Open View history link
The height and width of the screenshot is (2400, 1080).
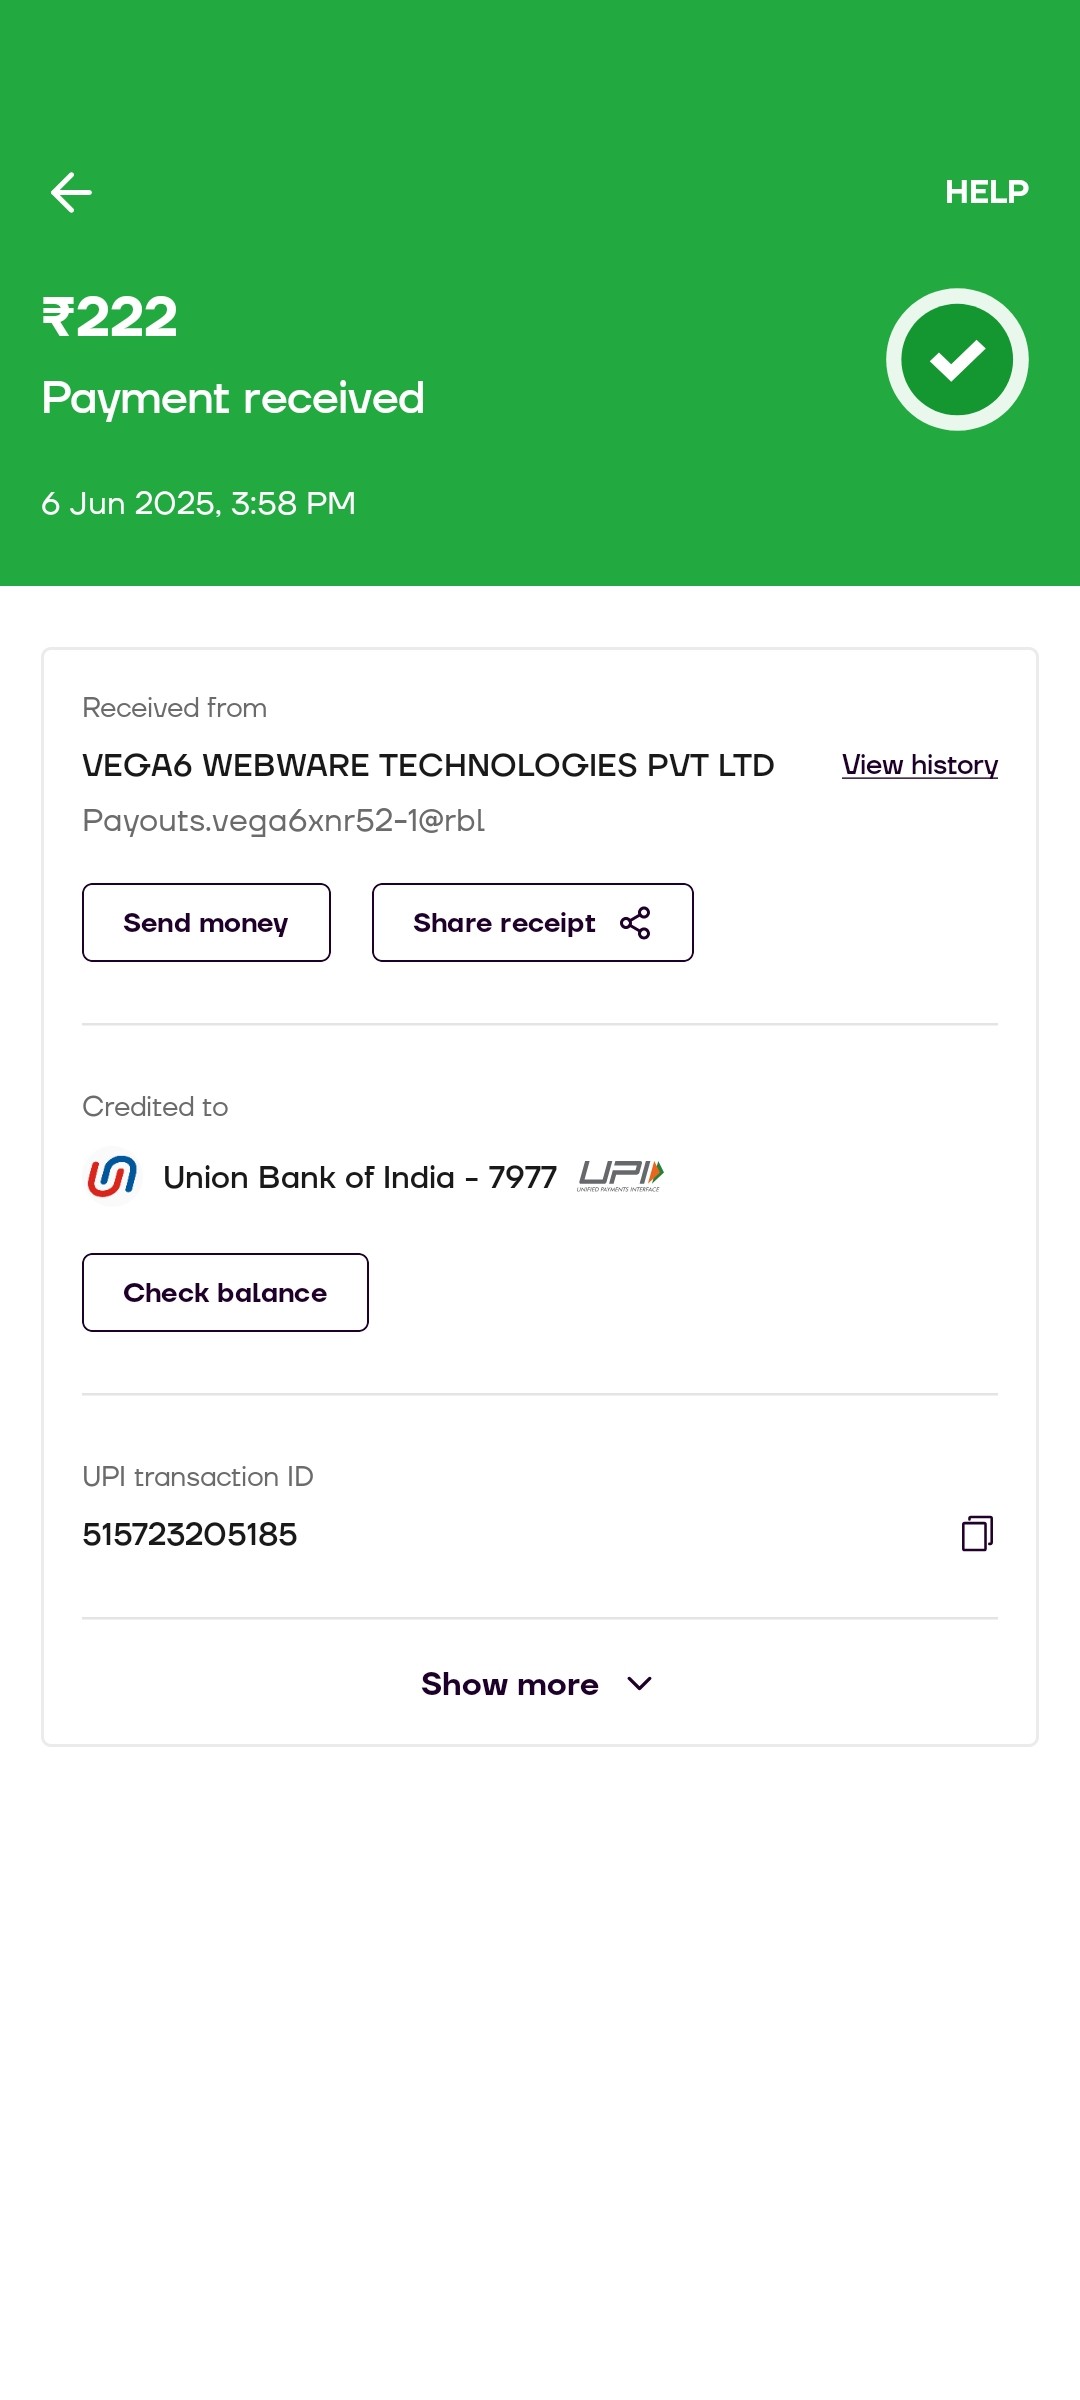click(x=919, y=765)
